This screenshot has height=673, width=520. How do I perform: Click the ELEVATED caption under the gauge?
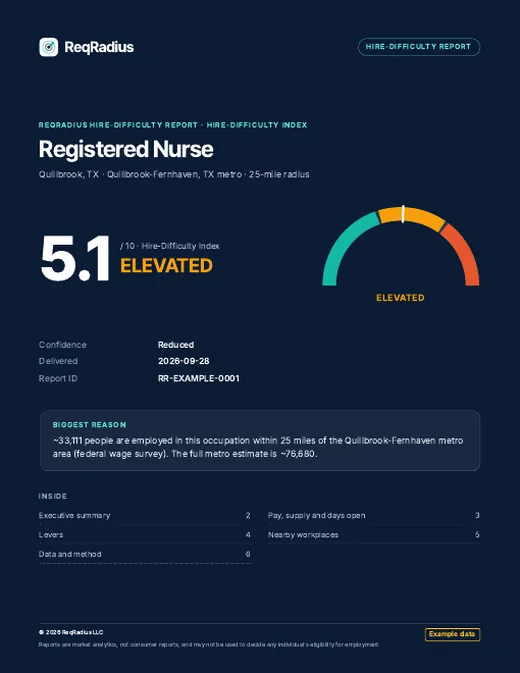[x=400, y=298]
